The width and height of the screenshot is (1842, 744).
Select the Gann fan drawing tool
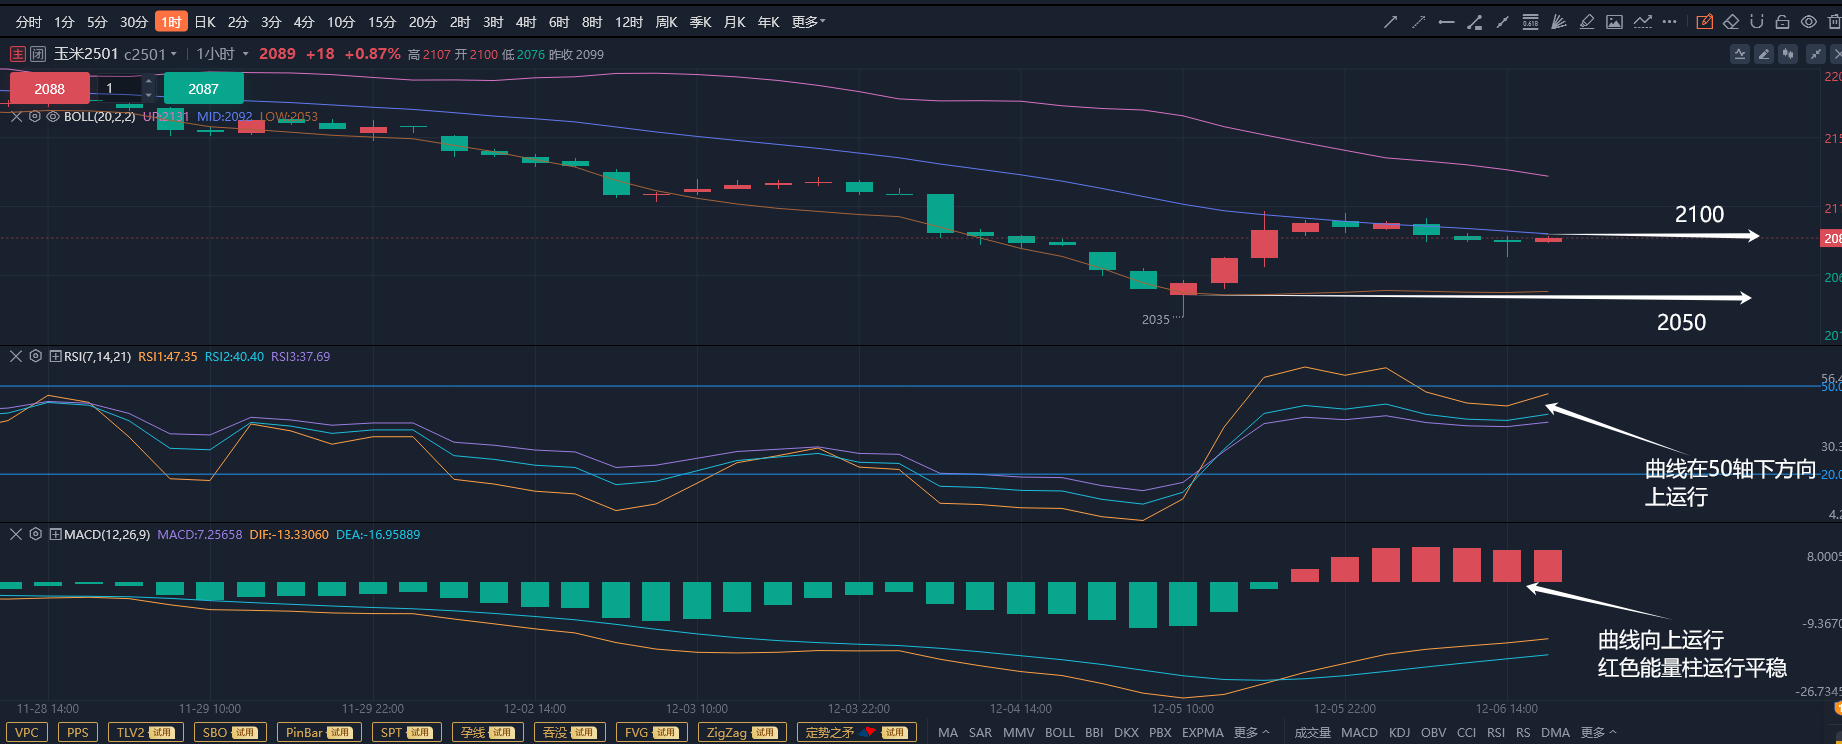click(x=1558, y=22)
